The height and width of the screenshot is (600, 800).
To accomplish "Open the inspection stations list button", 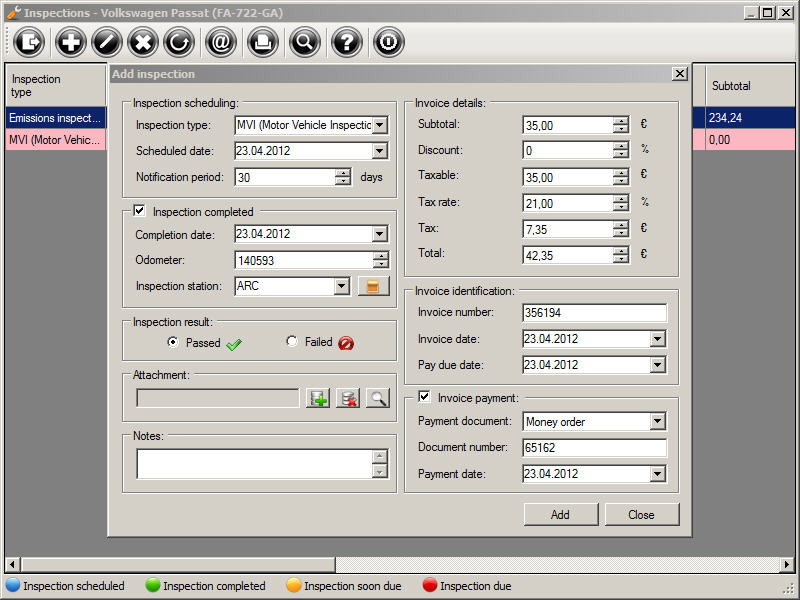I will click(373, 286).
